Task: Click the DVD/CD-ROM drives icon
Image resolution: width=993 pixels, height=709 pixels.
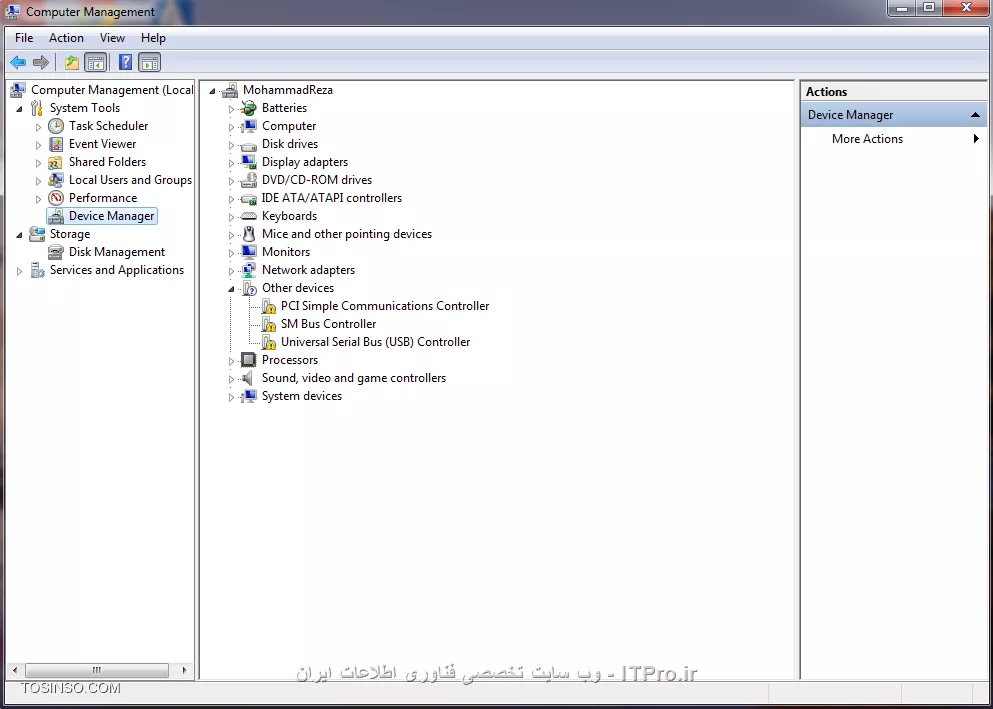Action: pos(249,180)
